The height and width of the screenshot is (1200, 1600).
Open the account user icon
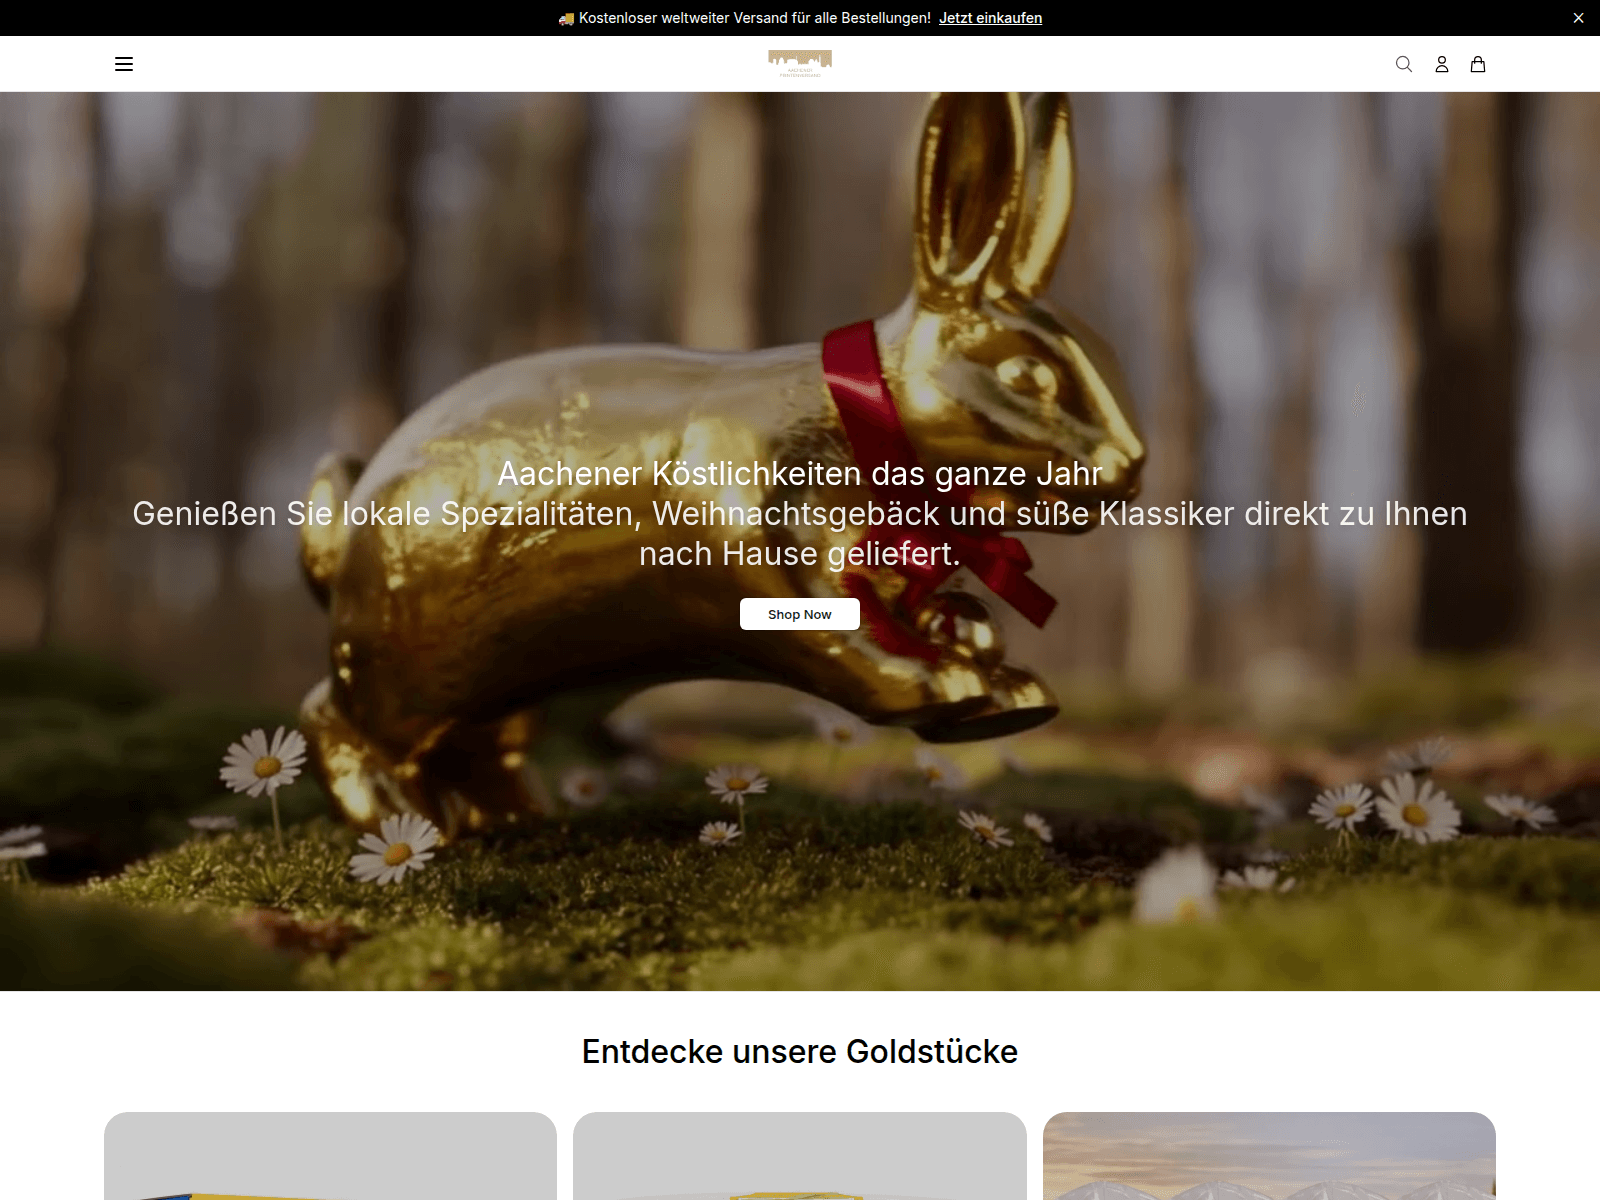click(x=1441, y=64)
